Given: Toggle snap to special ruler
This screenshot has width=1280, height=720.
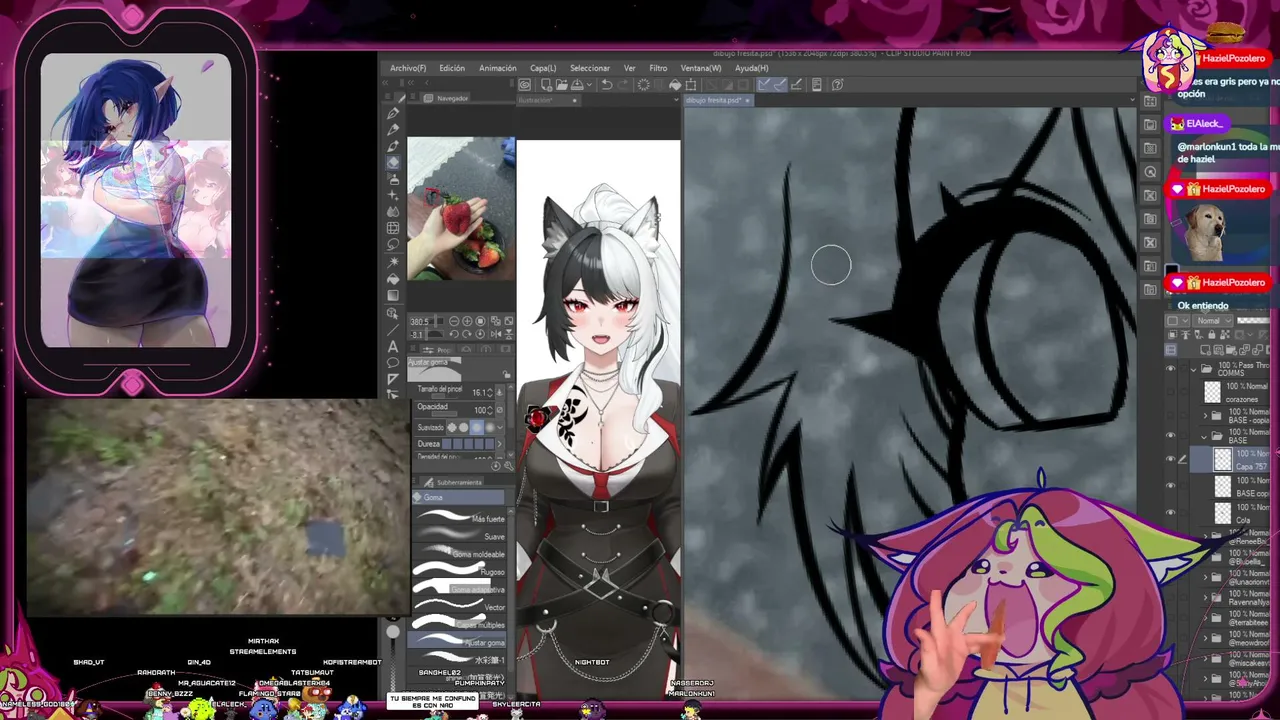Looking at the screenshot, I should [x=780, y=85].
